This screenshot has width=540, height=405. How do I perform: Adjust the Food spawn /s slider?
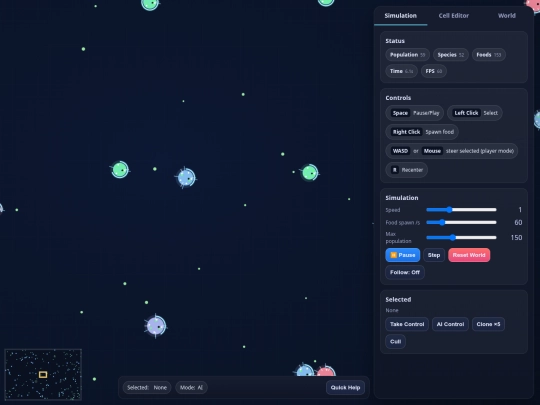coord(461,222)
